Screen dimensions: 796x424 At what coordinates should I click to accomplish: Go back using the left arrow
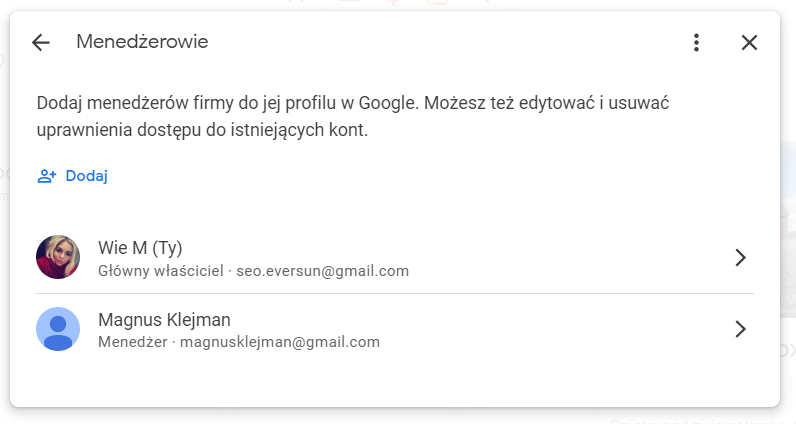[x=41, y=42]
